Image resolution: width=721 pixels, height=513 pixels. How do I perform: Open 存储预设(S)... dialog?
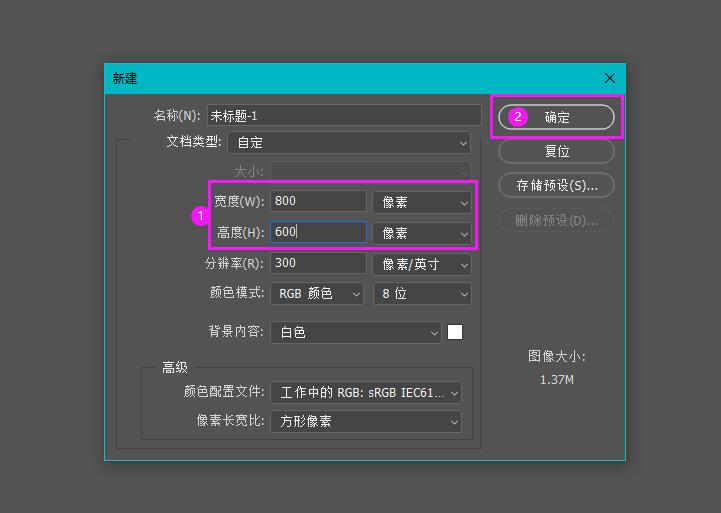pos(556,185)
